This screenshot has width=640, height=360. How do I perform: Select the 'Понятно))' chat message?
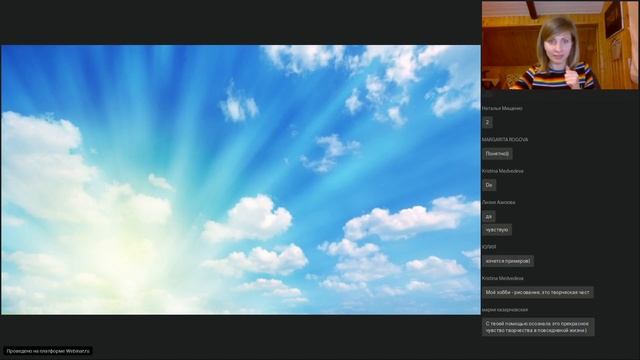tap(497, 154)
